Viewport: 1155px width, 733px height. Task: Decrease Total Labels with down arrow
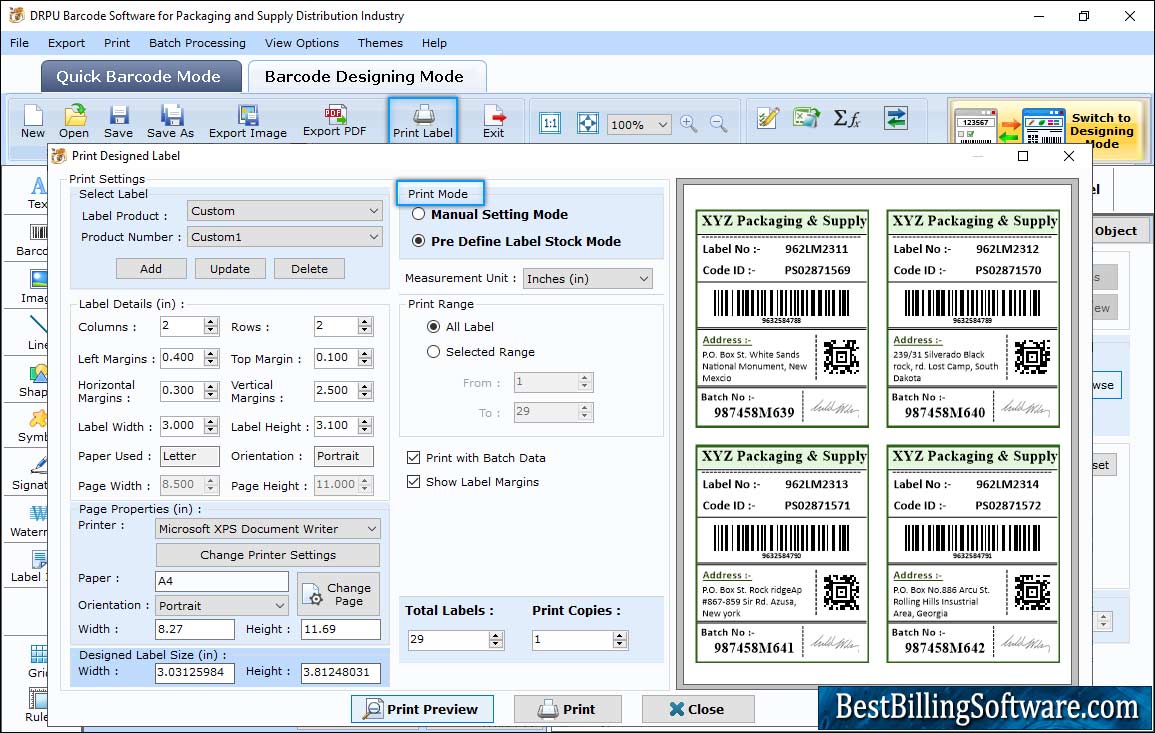click(496, 644)
